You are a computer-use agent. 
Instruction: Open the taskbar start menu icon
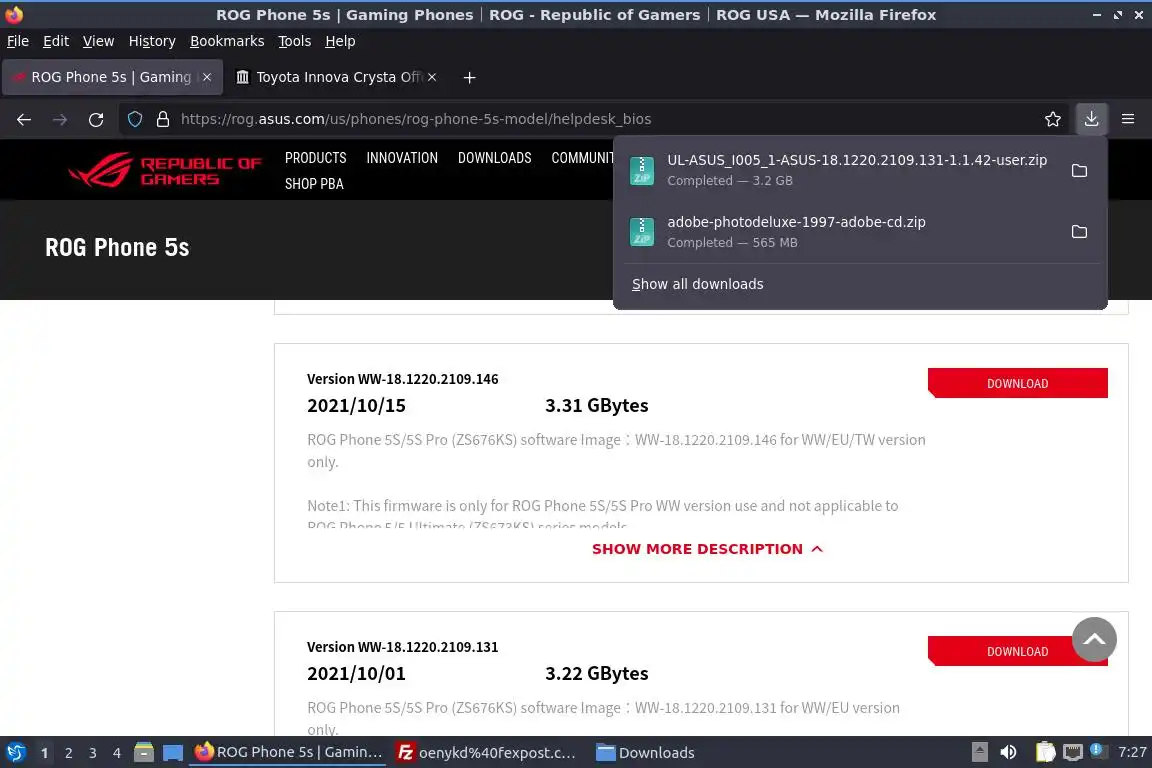pos(15,753)
